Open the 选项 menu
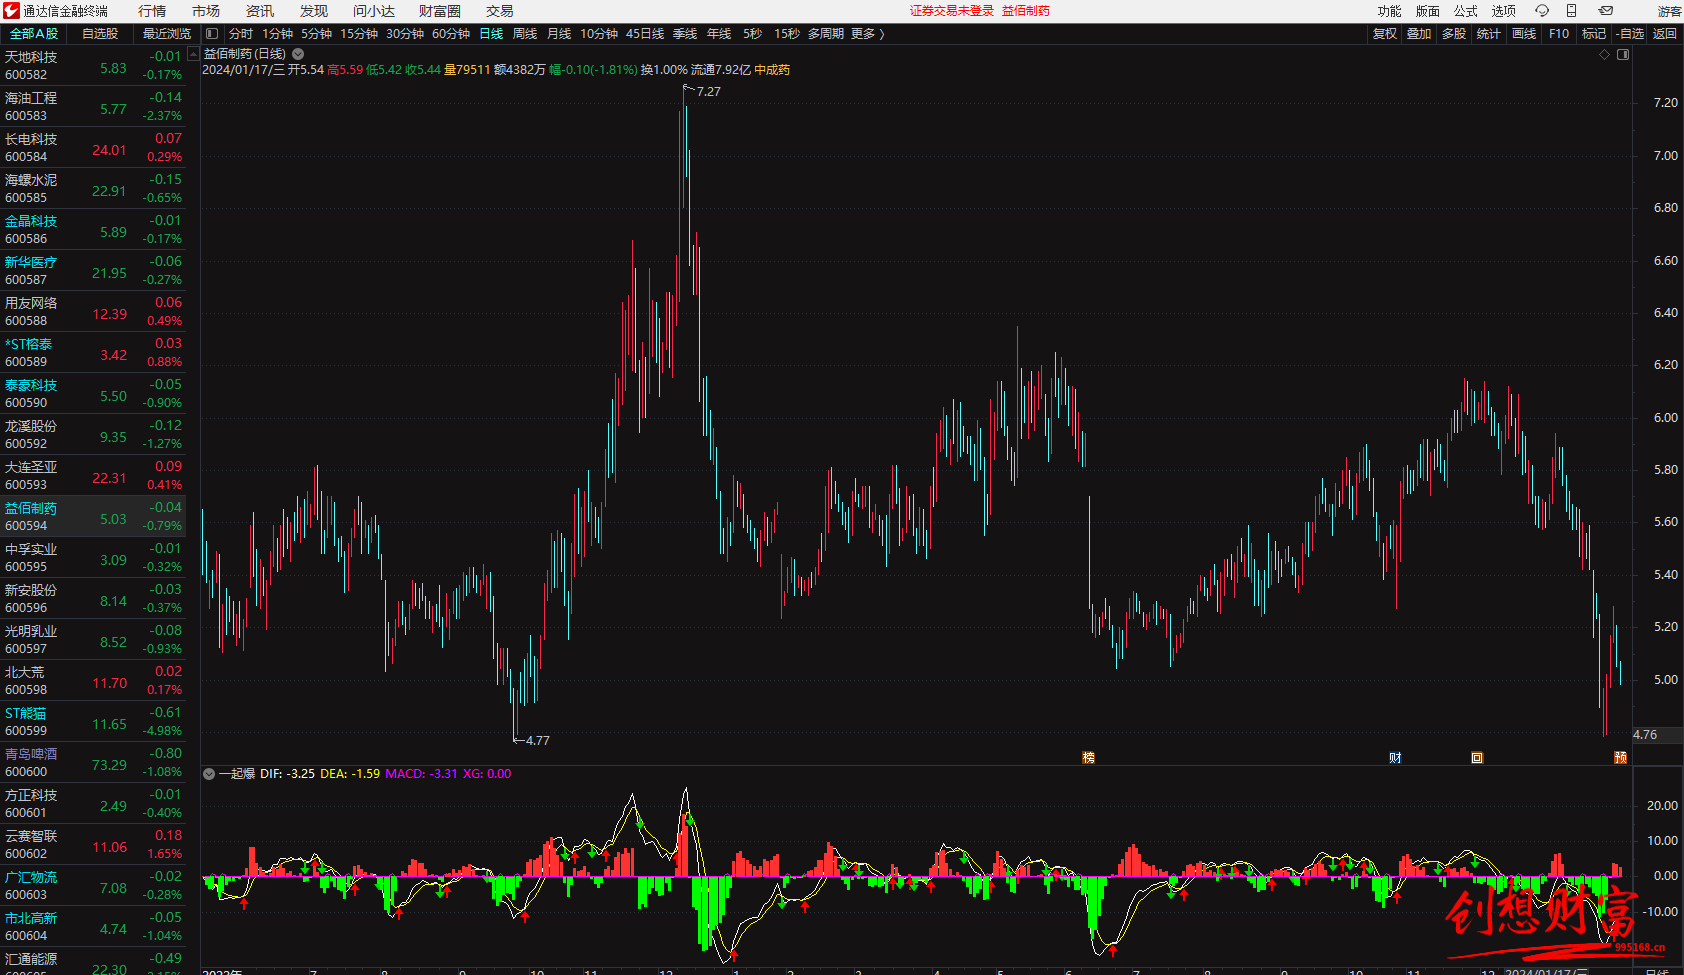This screenshot has width=1684, height=975. tap(1504, 11)
